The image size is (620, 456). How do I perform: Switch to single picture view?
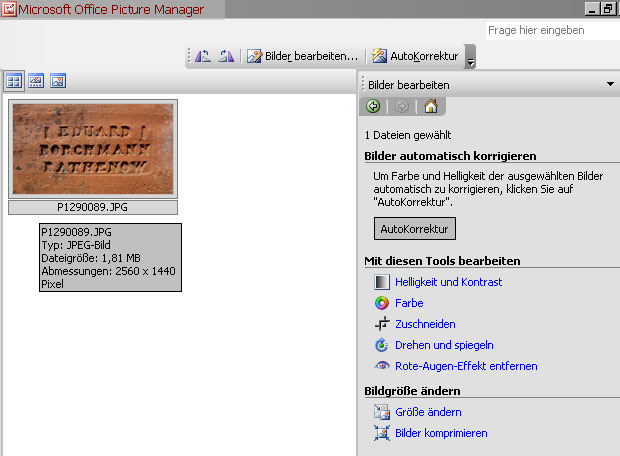coord(58,81)
